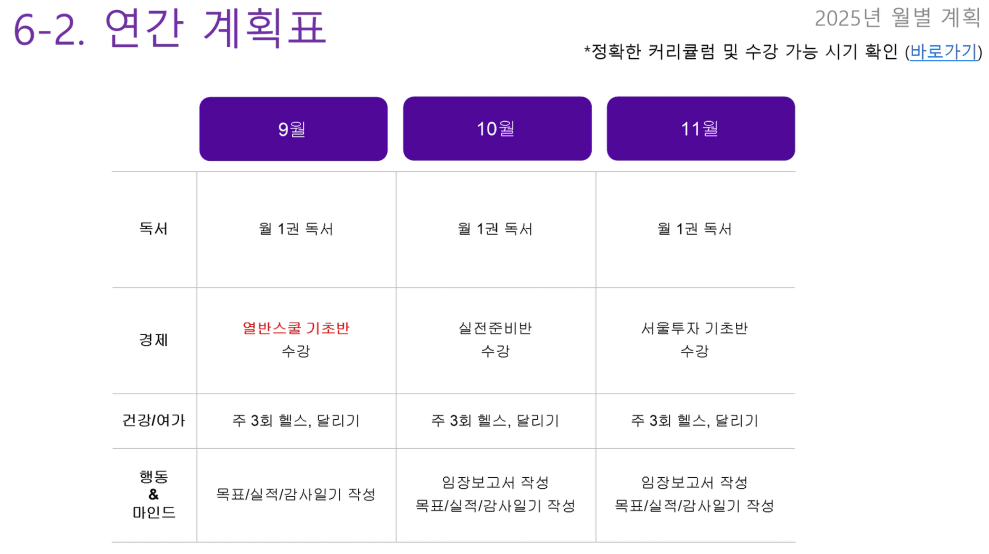989x554 pixels.
Task: Click September's 월 1권 독서 cell
Action: 296,229
